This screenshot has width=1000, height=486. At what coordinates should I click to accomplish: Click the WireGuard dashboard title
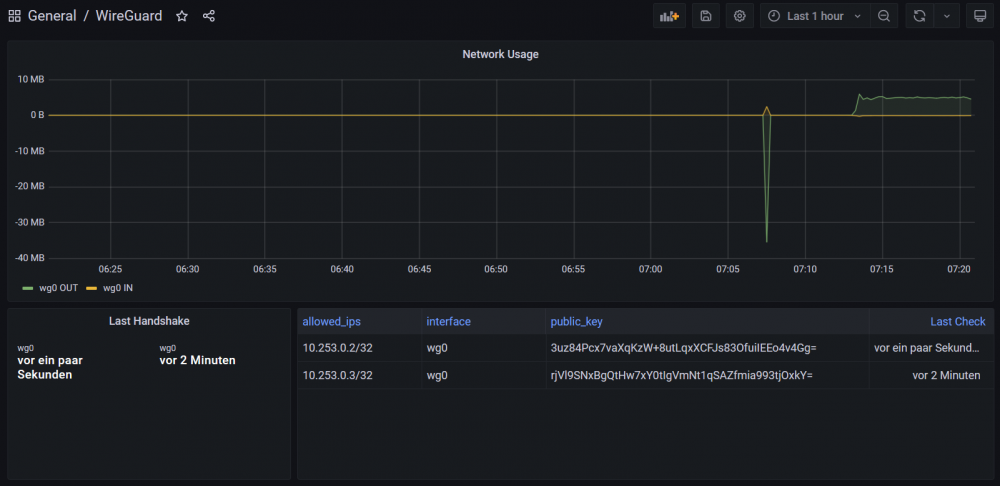pyautogui.click(x=129, y=16)
